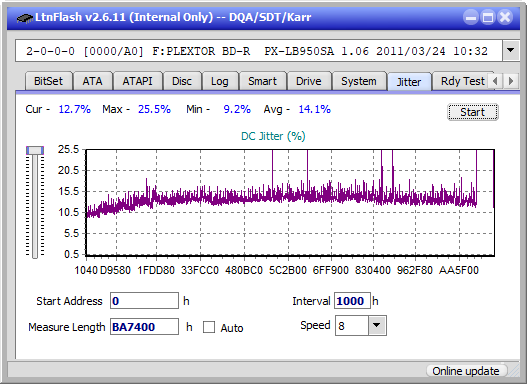Switch to the ATA tab
The image size is (527, 384).
(x=92, y=81)
